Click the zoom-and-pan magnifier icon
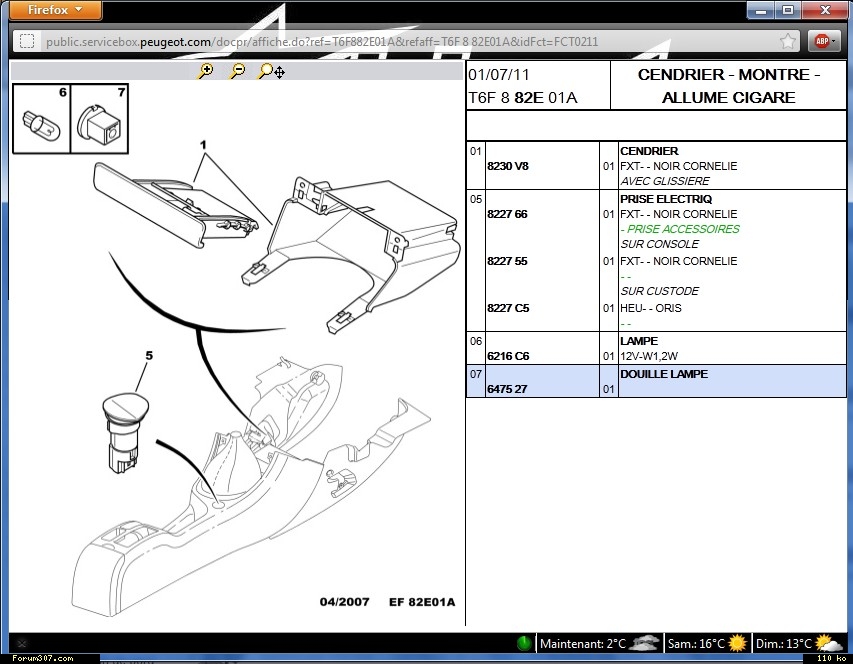The width and height of the screenshot is (853, 664). (271, 71)
